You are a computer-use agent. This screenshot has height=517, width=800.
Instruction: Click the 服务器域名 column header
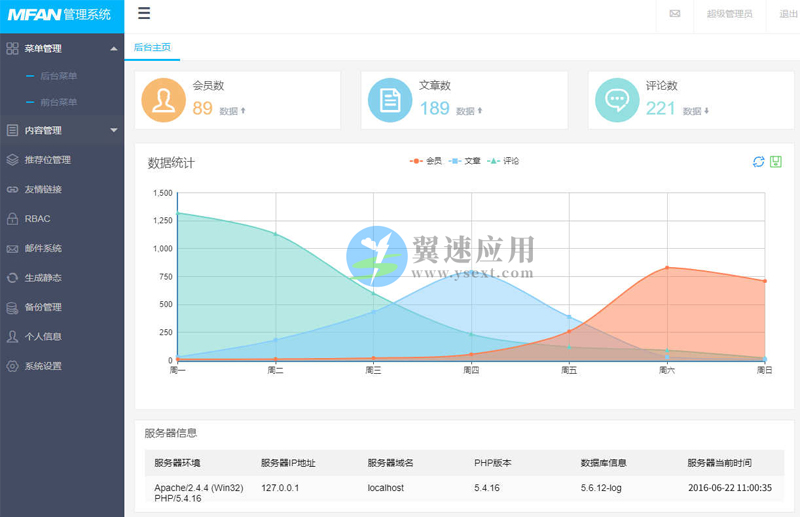click(x=390, y=463)
